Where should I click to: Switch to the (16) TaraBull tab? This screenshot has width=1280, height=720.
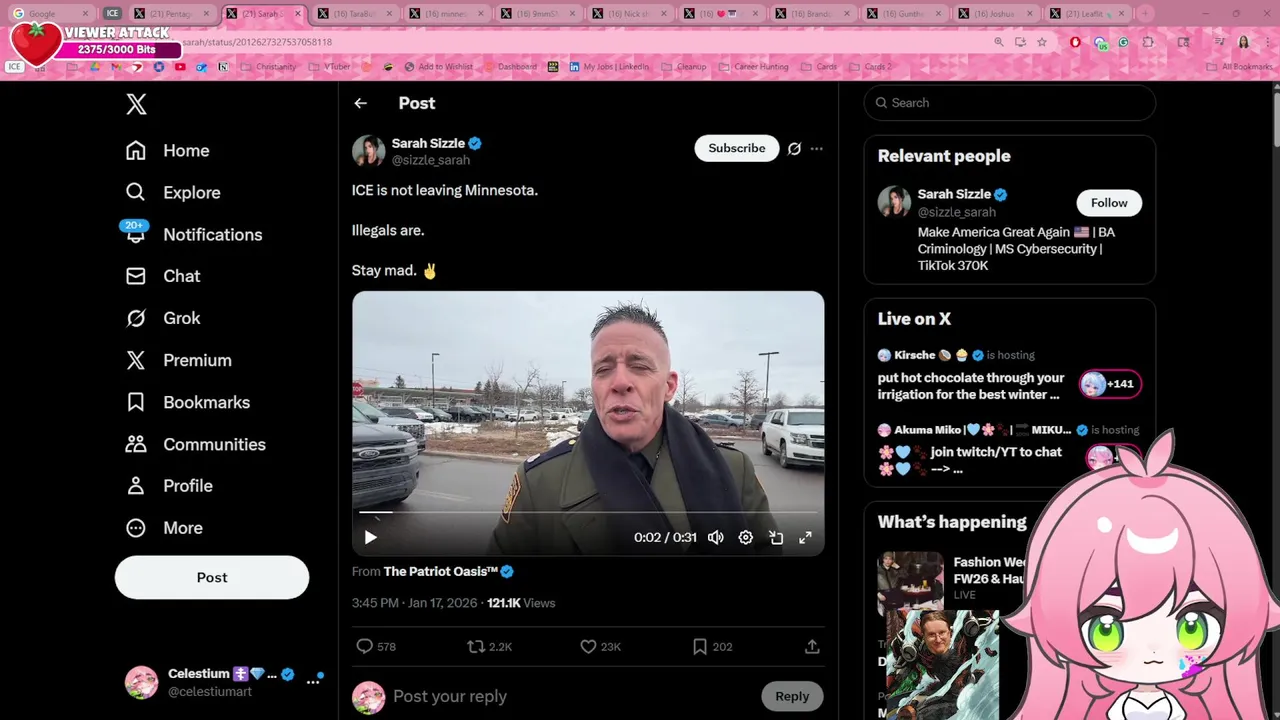(353, 14)
